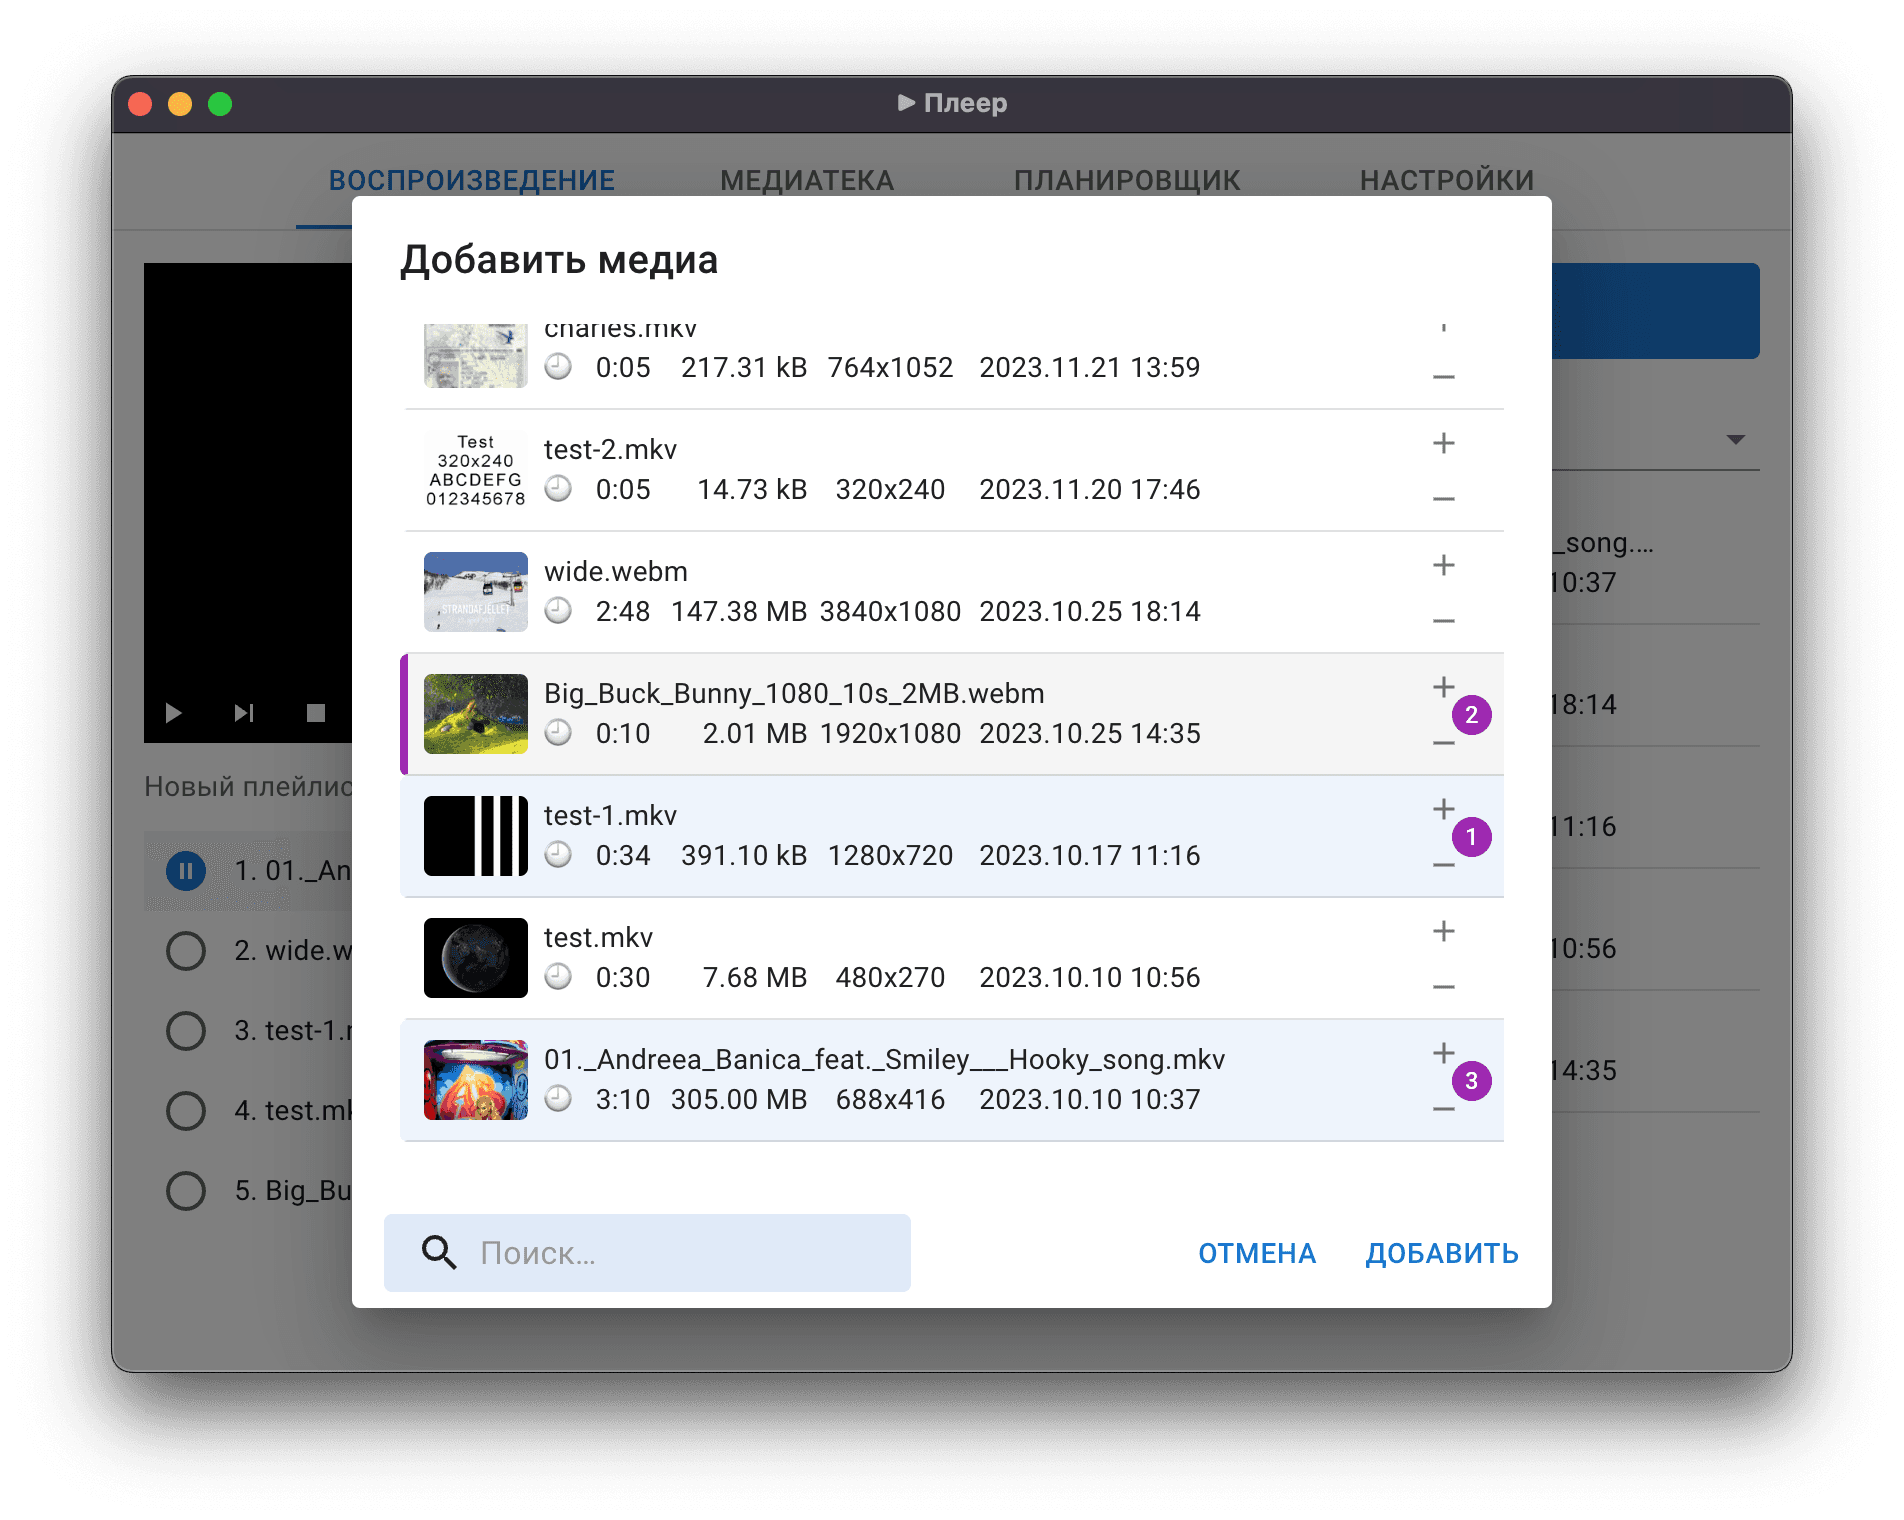The height and width of the screenshot is (1520, 1904).
Task: Click minus icon for test-1.mkv
Action: 1443,865
